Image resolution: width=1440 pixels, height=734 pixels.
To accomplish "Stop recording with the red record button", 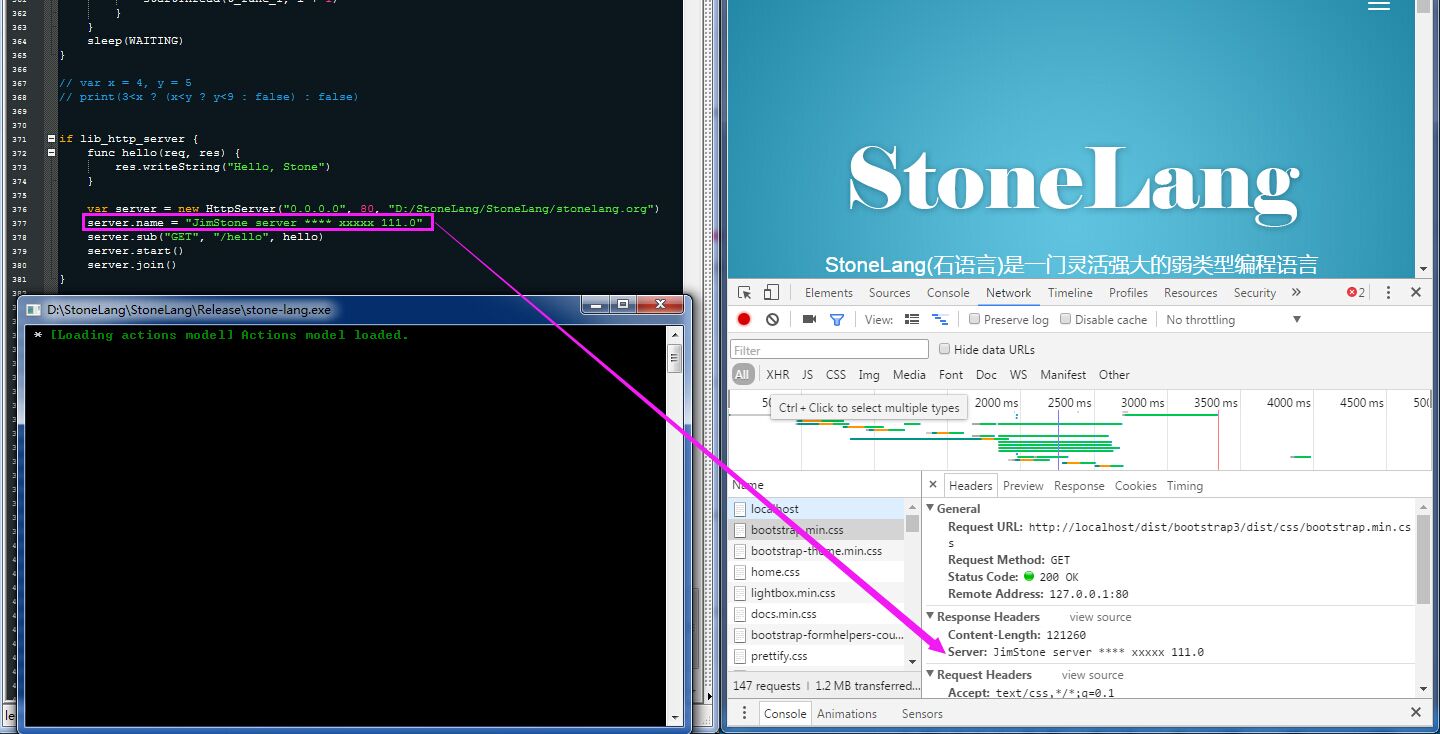I will [x=744, y=320].
